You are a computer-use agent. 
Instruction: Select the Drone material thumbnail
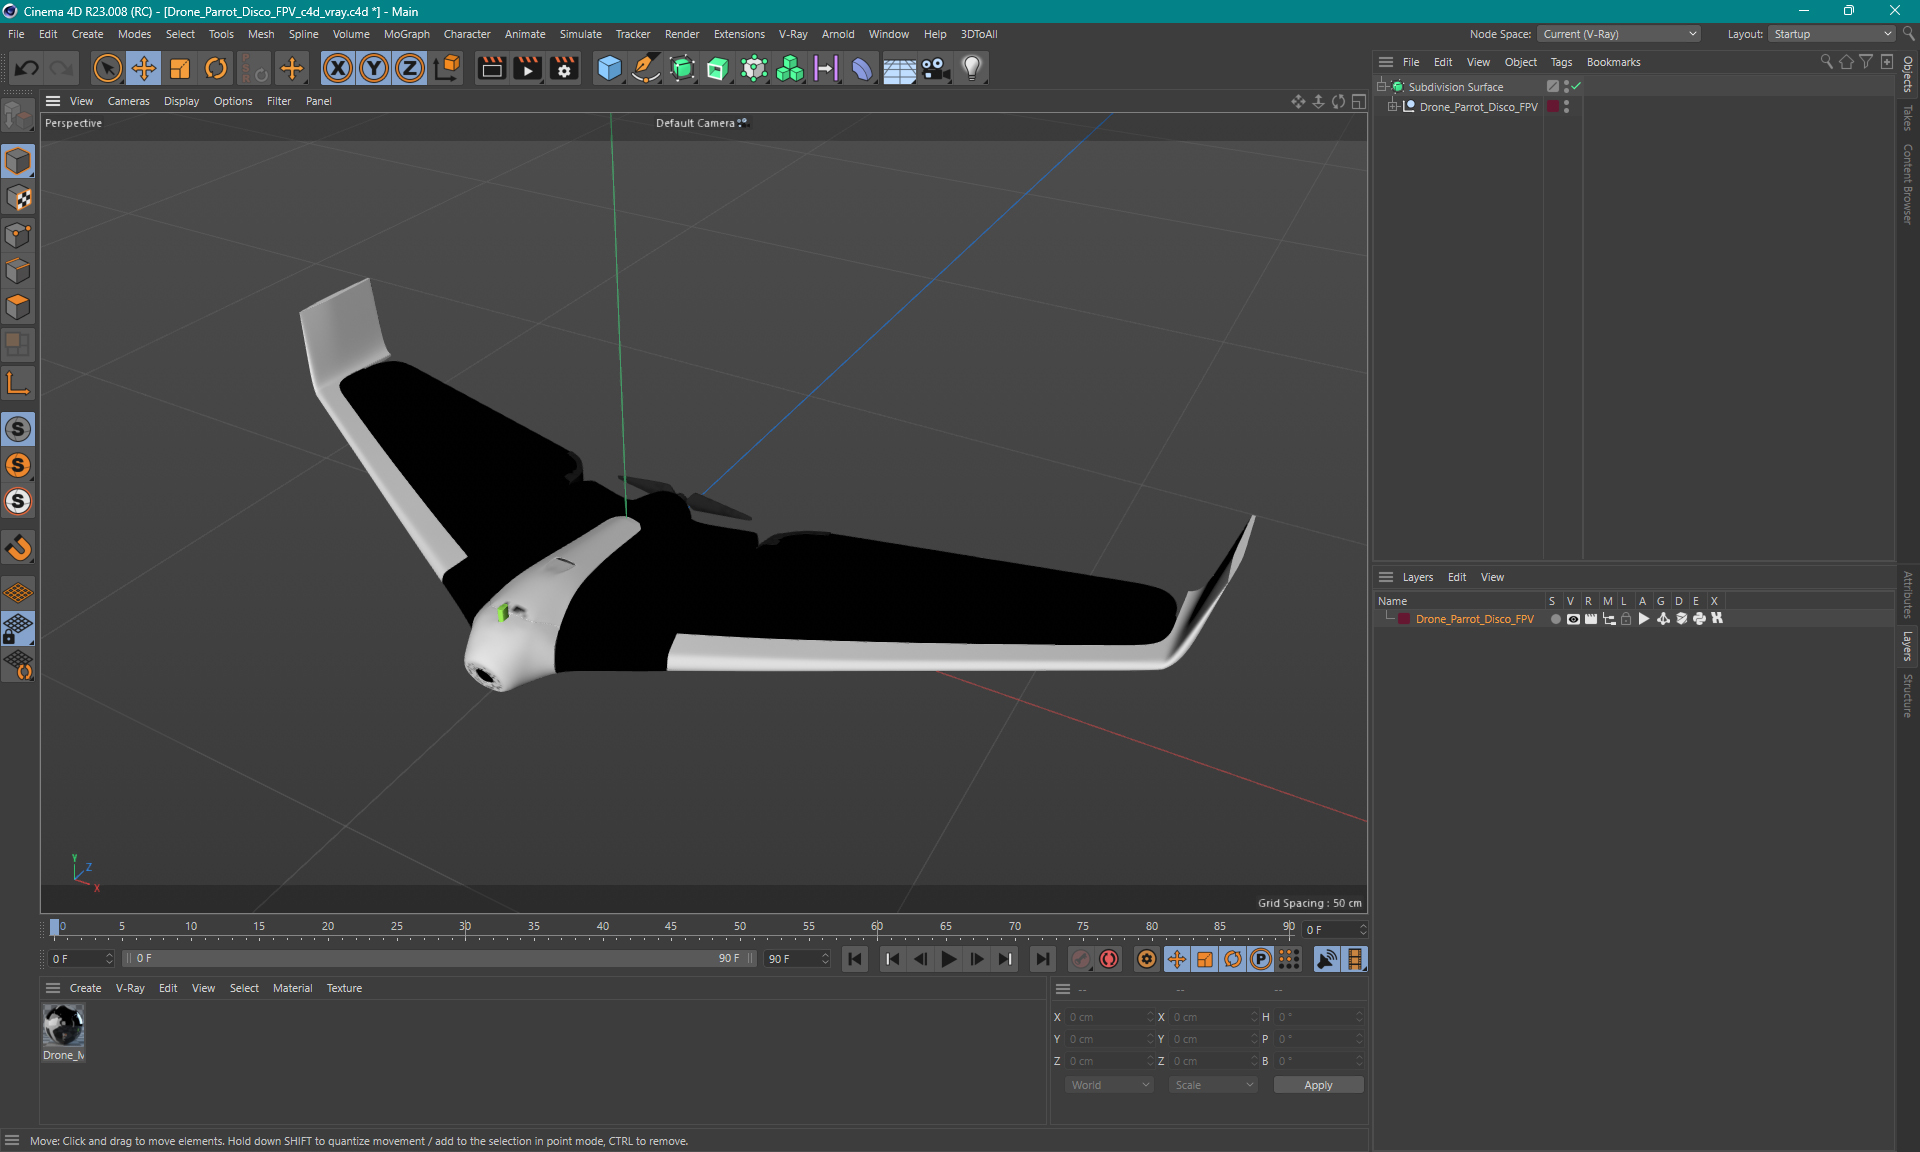[x=63, y=1025]
